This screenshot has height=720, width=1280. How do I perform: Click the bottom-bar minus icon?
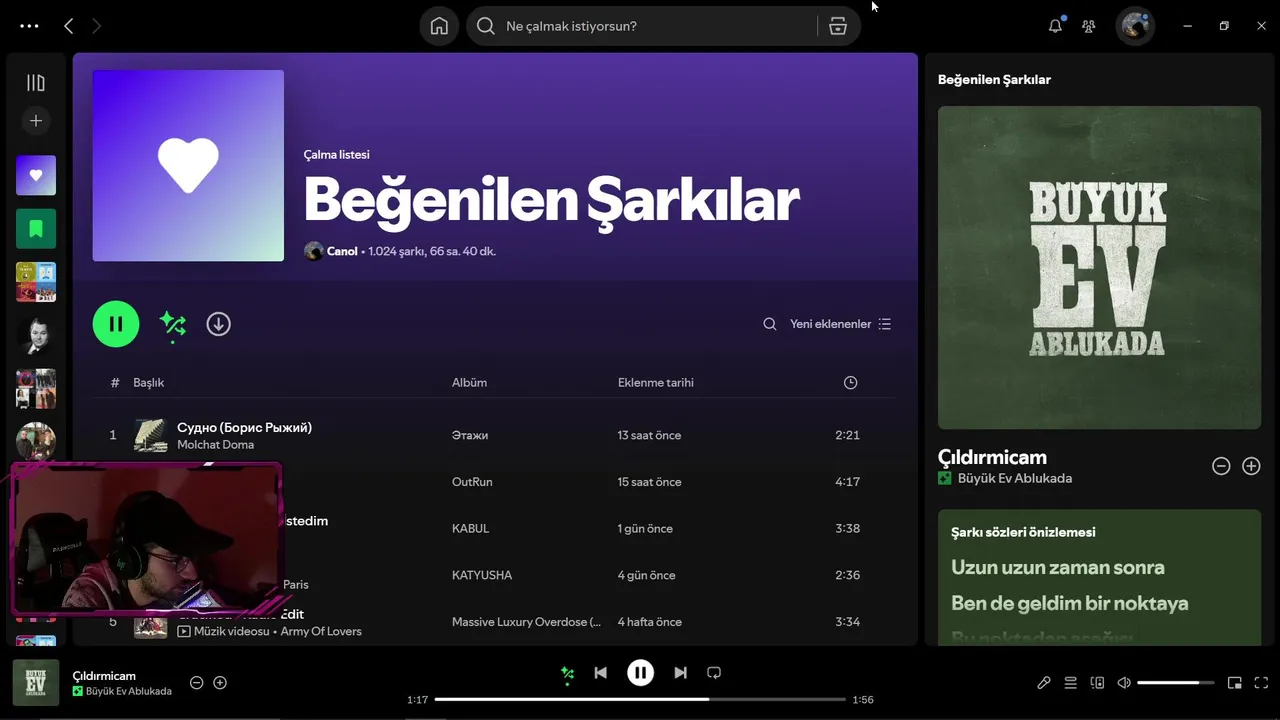click(x=196, y=683)
